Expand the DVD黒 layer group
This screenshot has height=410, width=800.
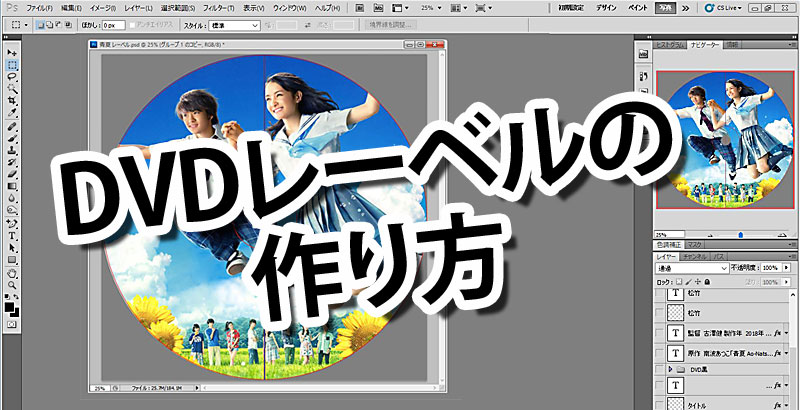(669, 368)
